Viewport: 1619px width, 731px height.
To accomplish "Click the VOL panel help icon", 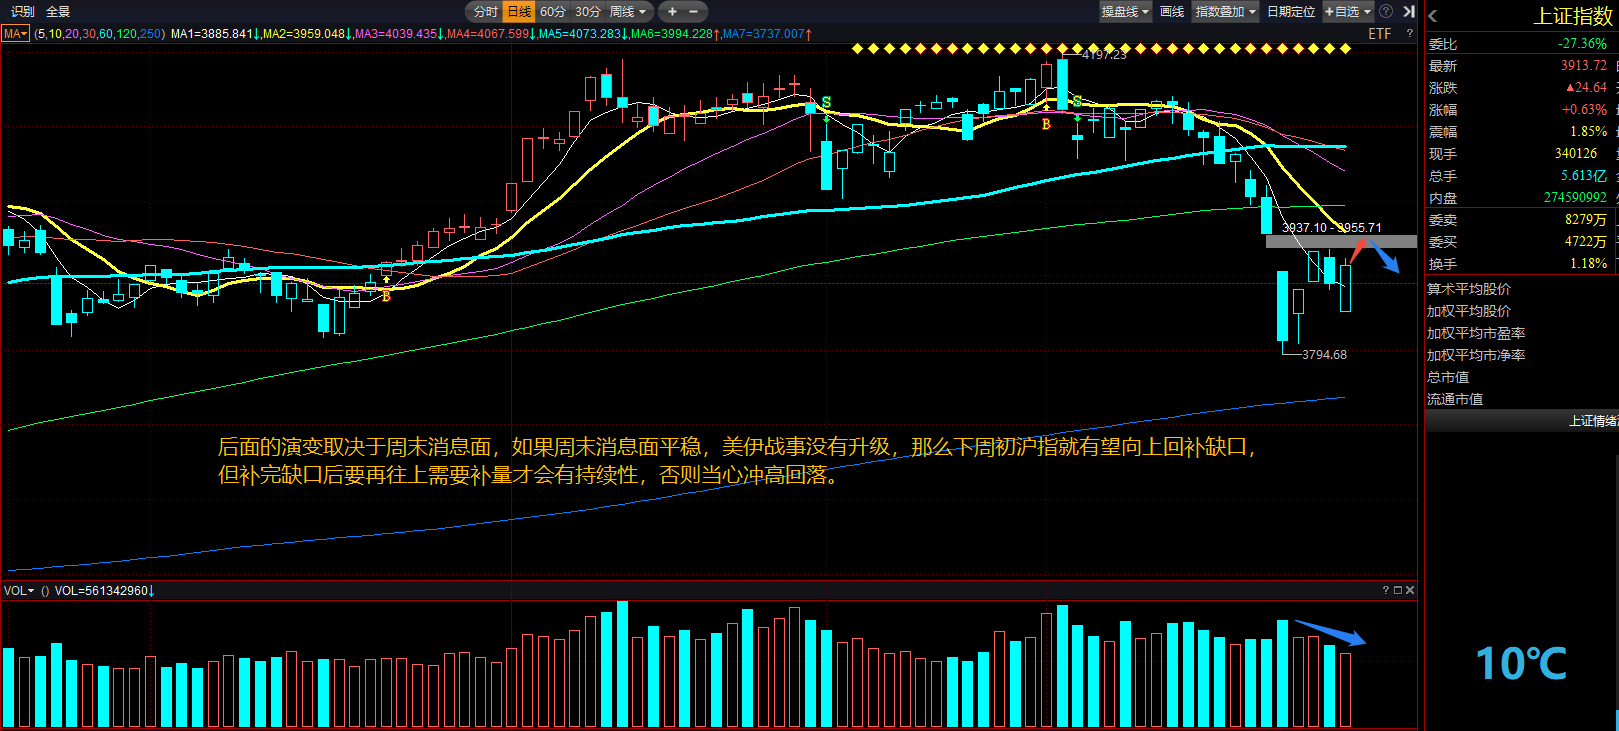I will [x=1386, y=590].
